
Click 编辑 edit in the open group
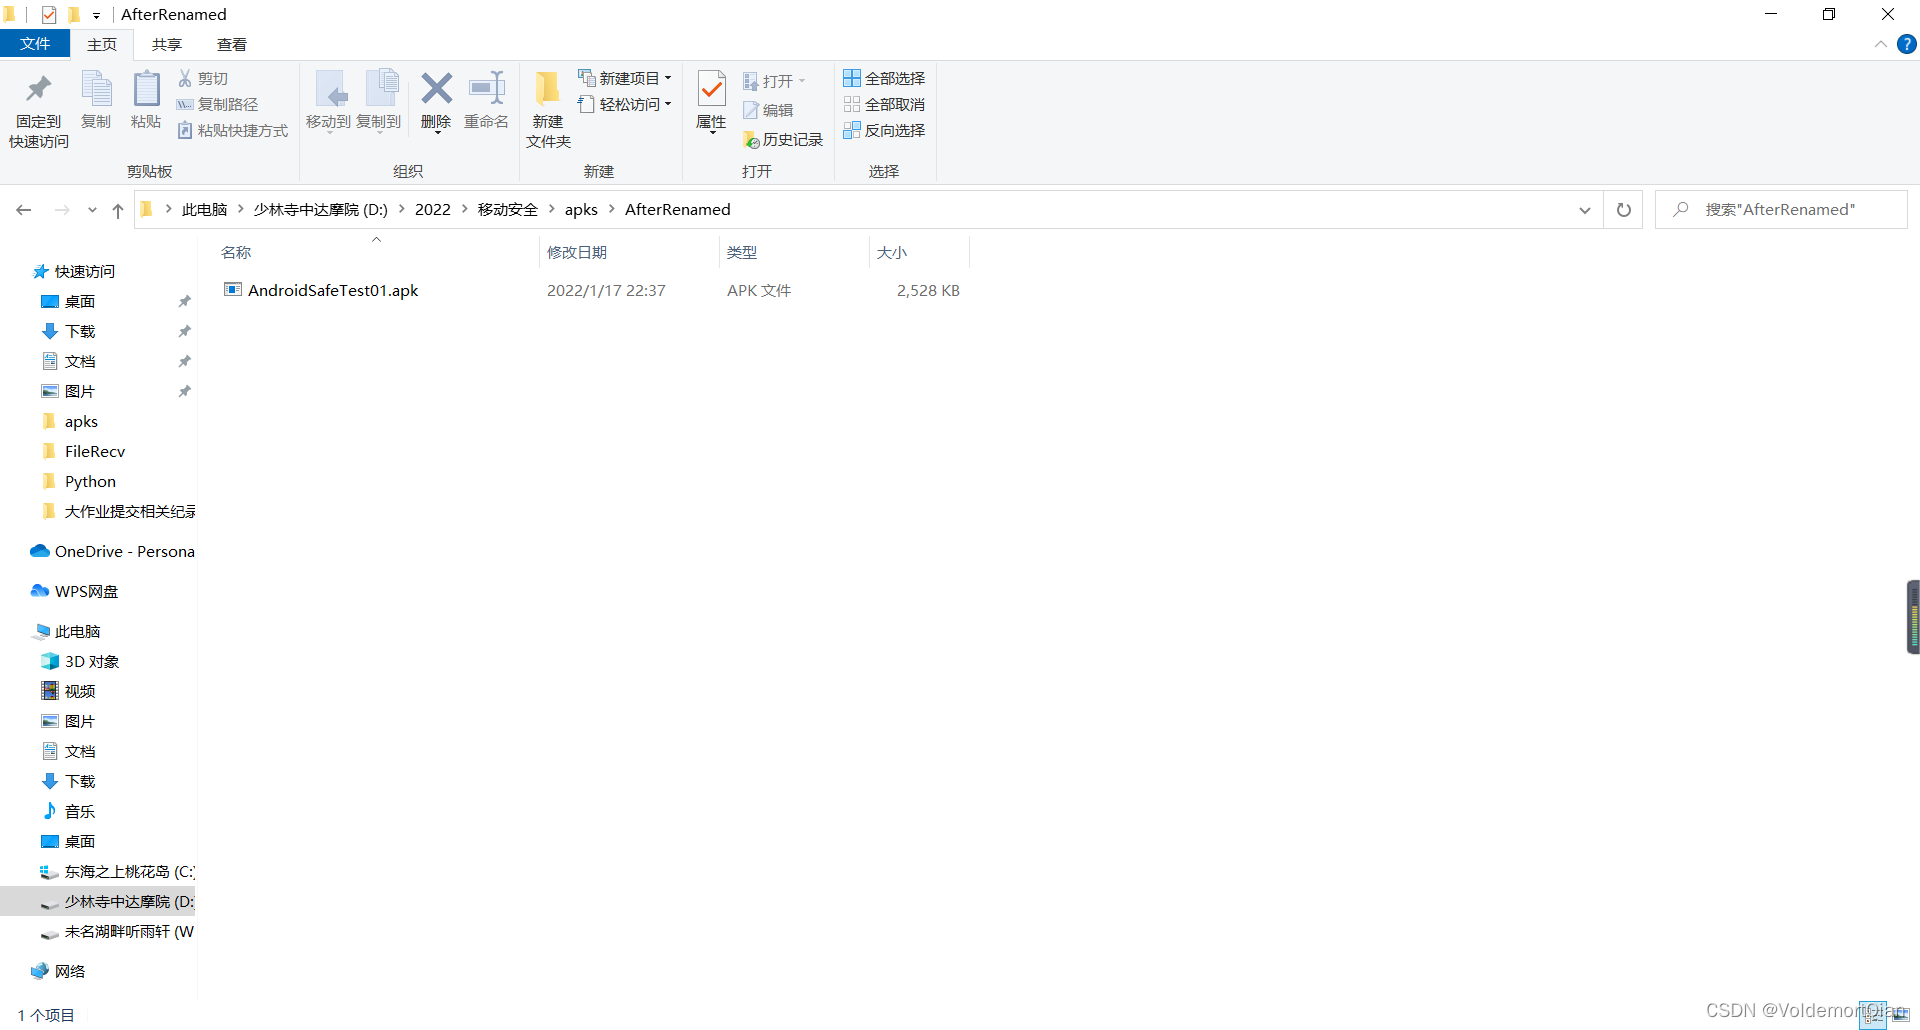click(768, 110)
